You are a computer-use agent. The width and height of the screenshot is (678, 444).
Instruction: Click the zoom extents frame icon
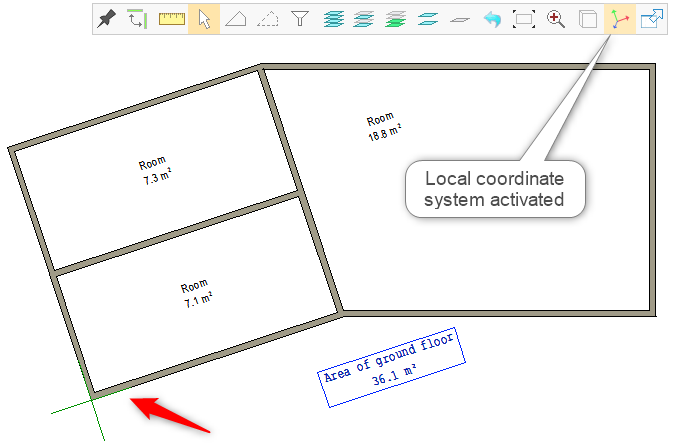pyautogui.click(x=523, y=19)
